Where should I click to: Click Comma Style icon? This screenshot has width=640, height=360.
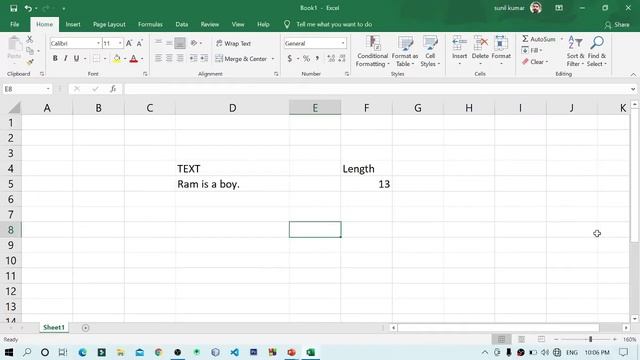[317, 59]
